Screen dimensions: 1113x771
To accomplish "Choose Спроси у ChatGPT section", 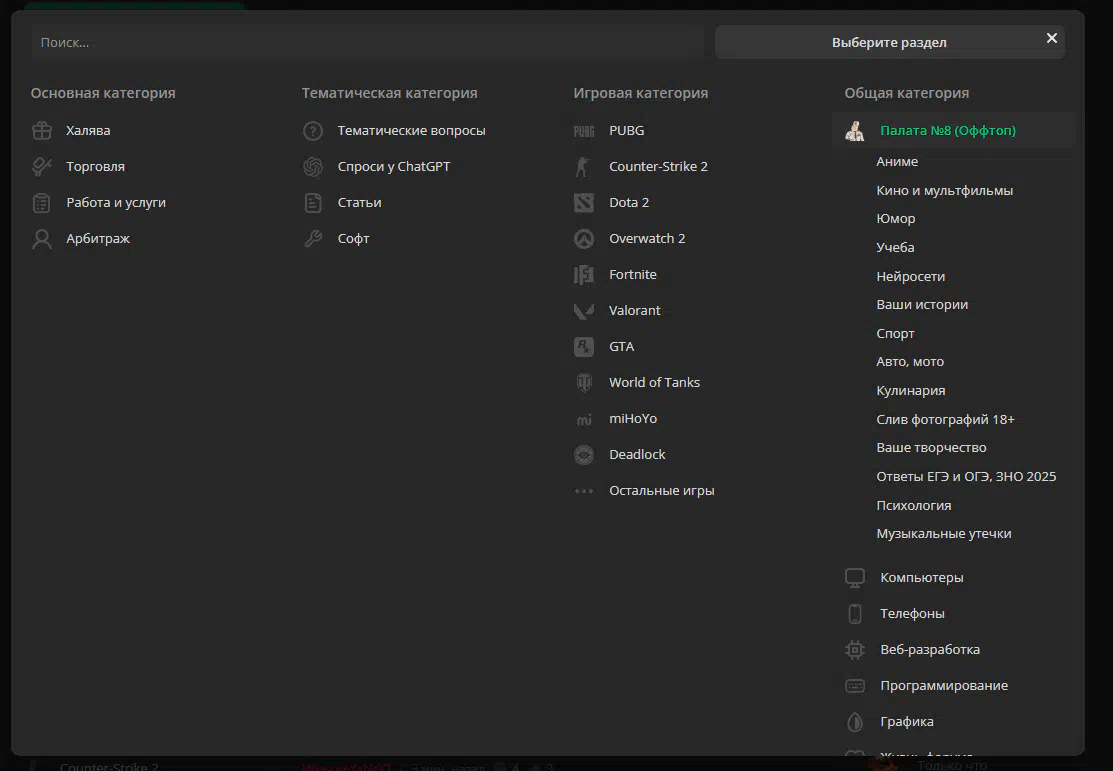I will (394, 167).
